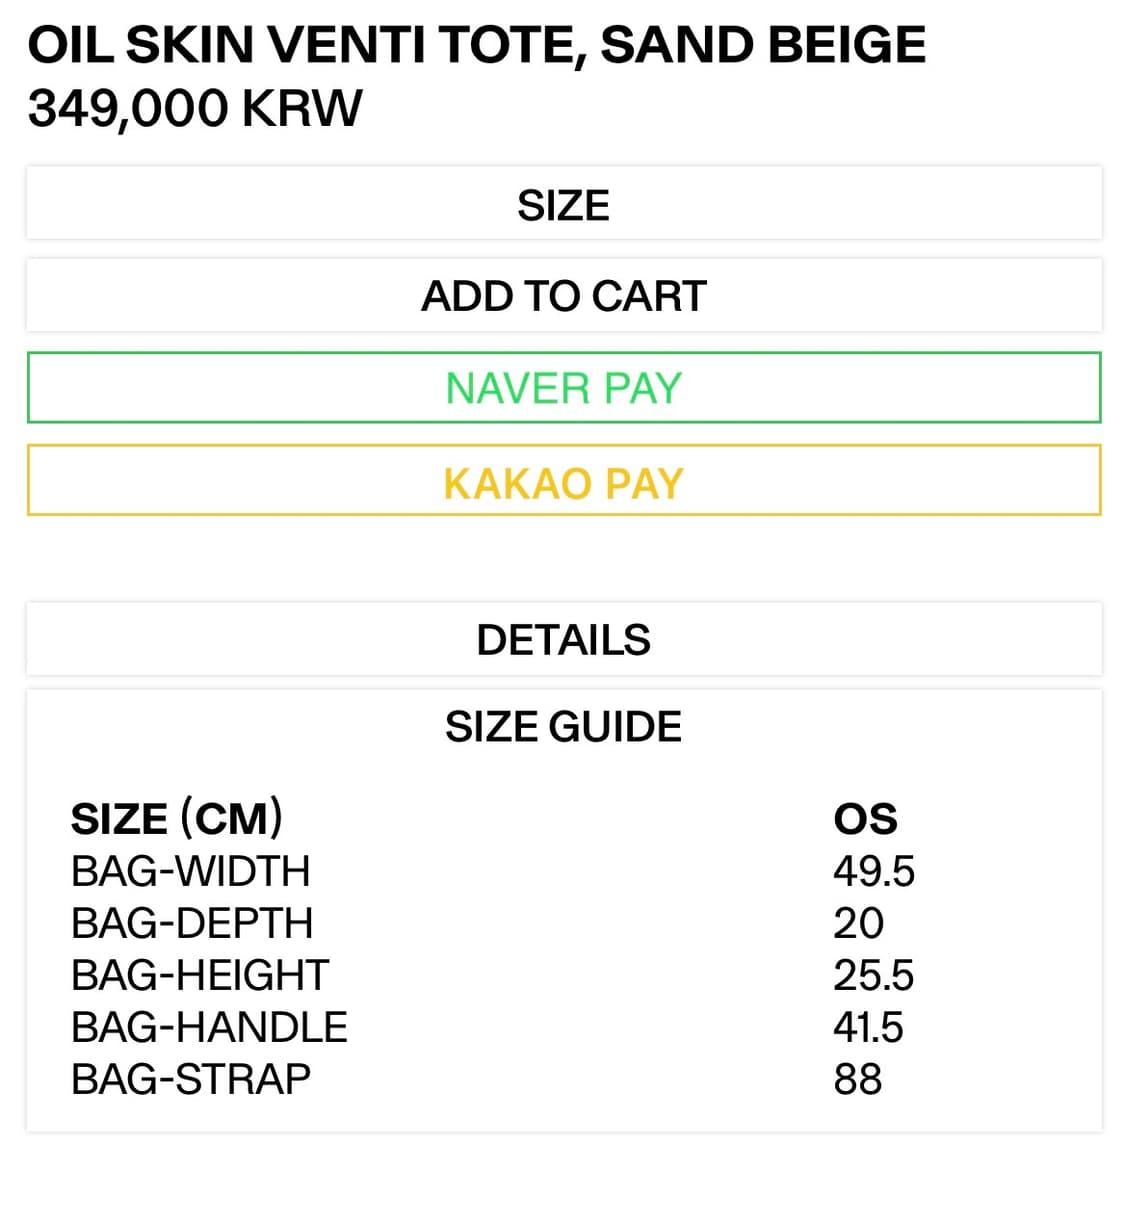
Task: Open the SIZE selector
Action: point(563,205)
